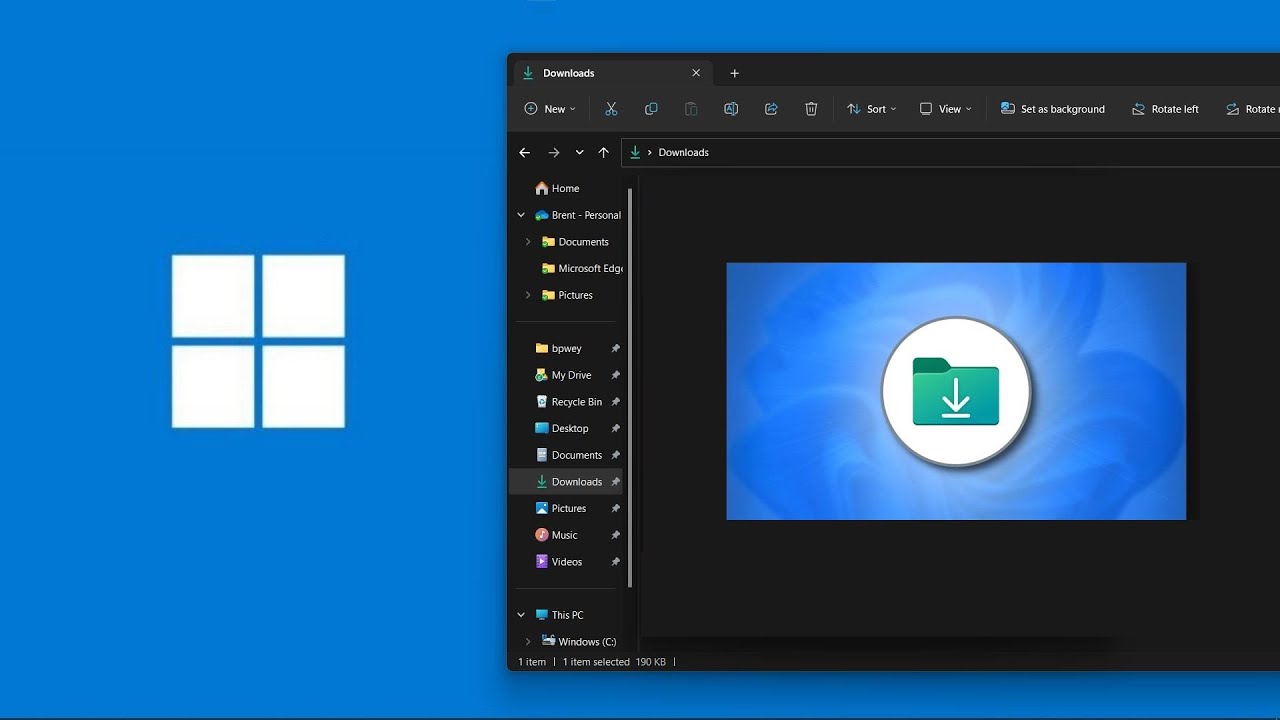Add a new tab with plus
This screenshot has width=1280, height=720.
734,73
